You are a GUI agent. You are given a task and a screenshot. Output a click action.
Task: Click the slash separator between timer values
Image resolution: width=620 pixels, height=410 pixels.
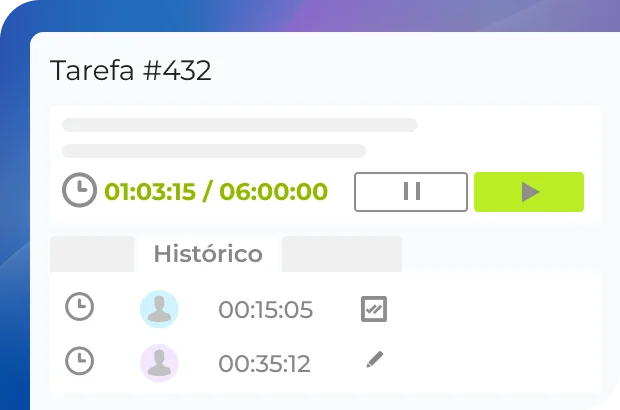[207, 192]
